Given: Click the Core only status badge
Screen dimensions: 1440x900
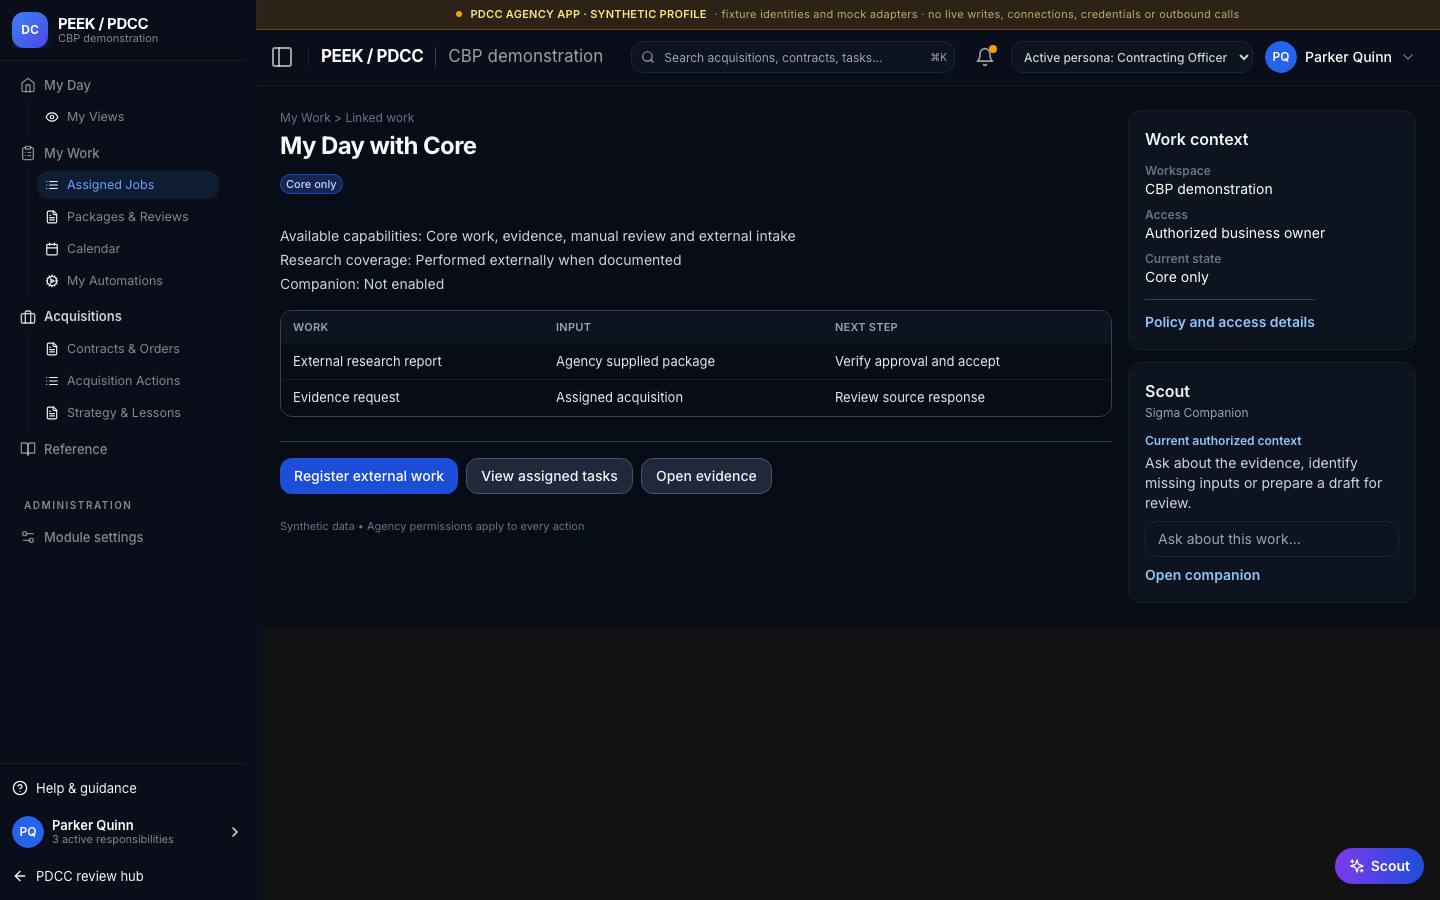Looking at the screenshot, I should (311, 184).
